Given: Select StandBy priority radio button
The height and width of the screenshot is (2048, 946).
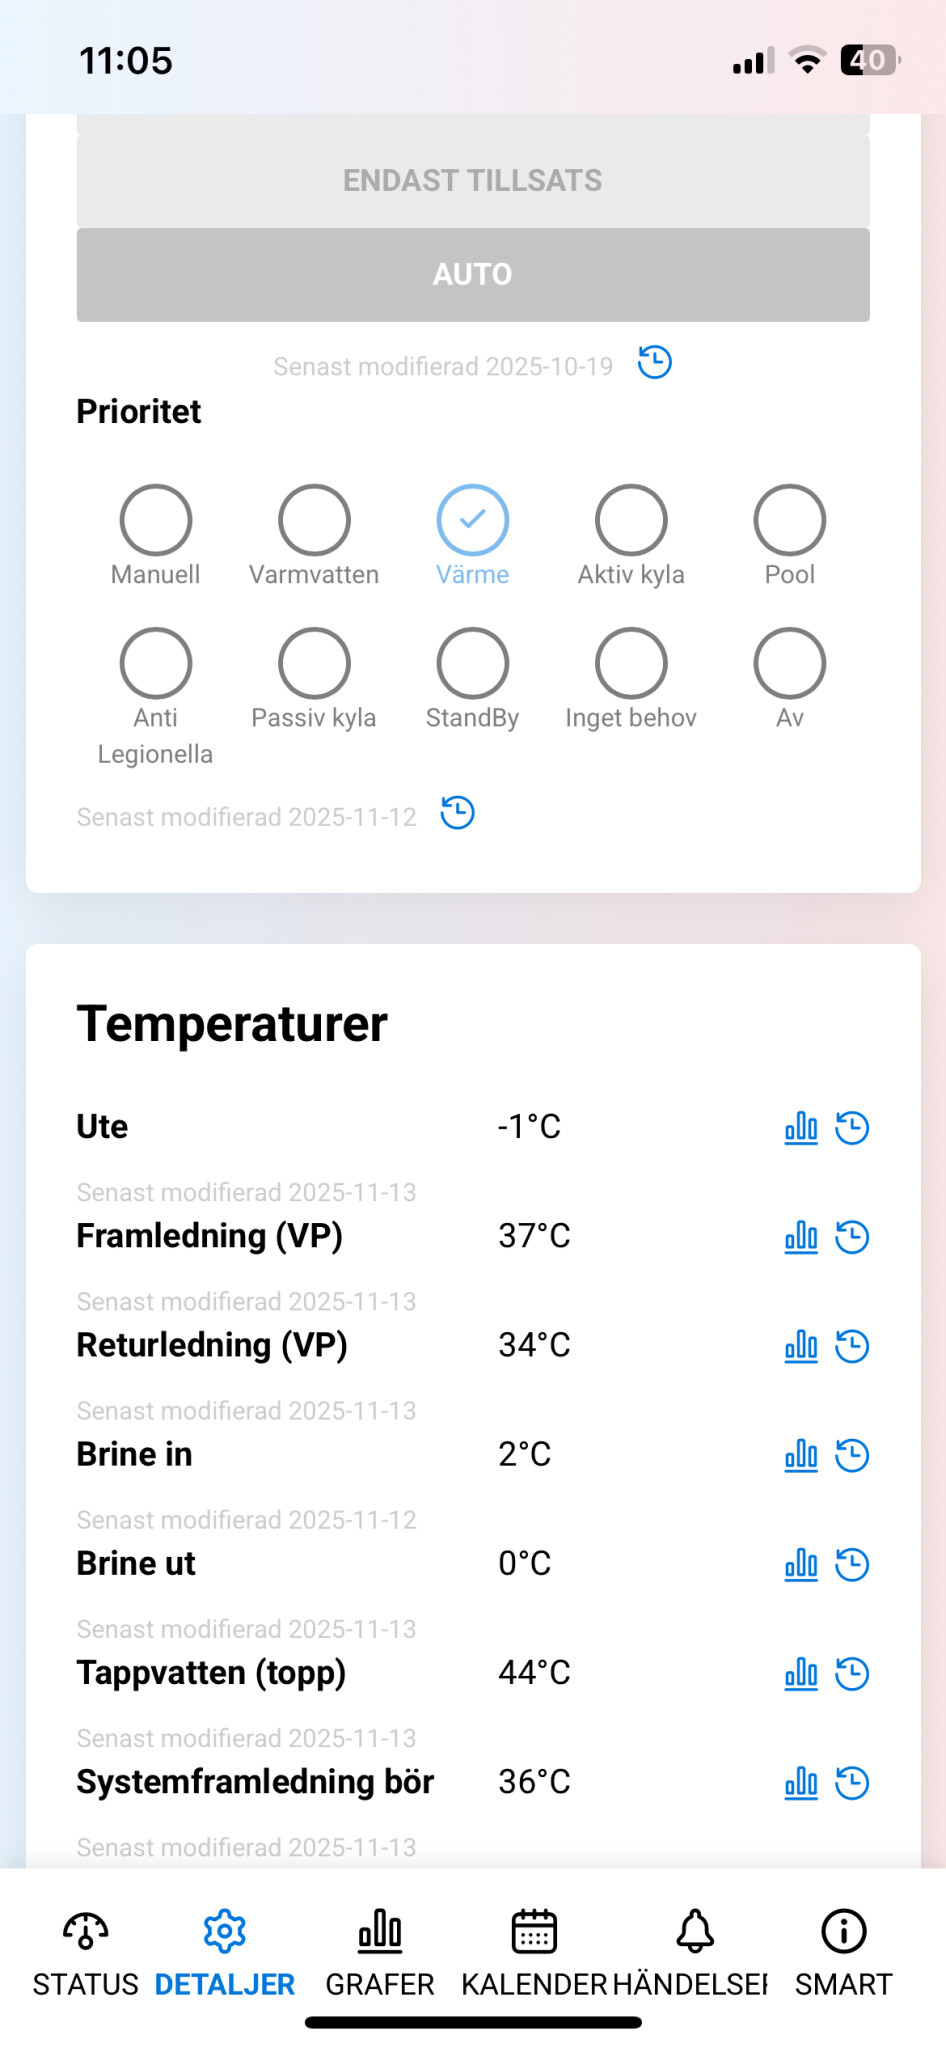Looking at the screenshot, I should (472, 663).
